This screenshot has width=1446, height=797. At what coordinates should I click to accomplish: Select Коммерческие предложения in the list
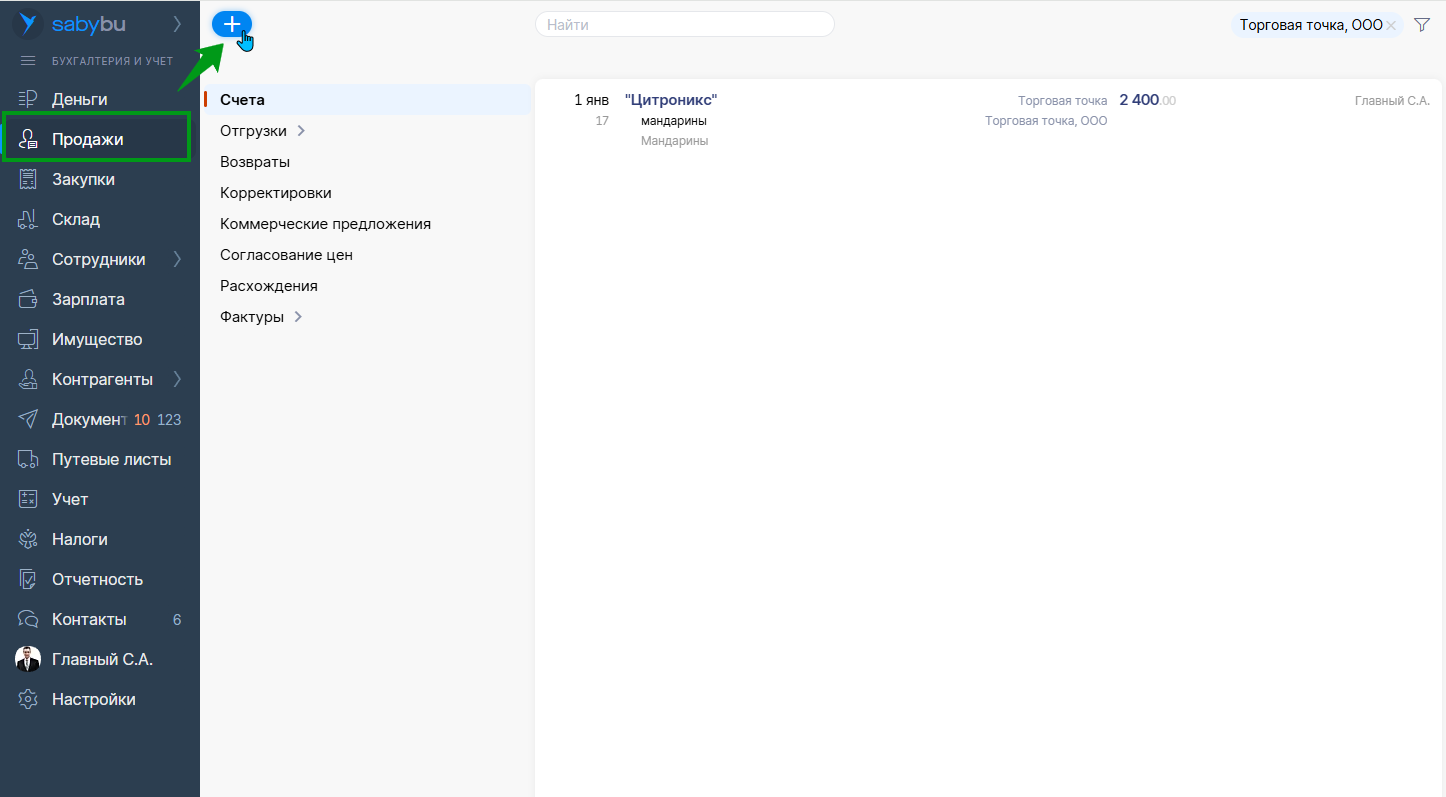pyautogui.click(x=325, y=224)
